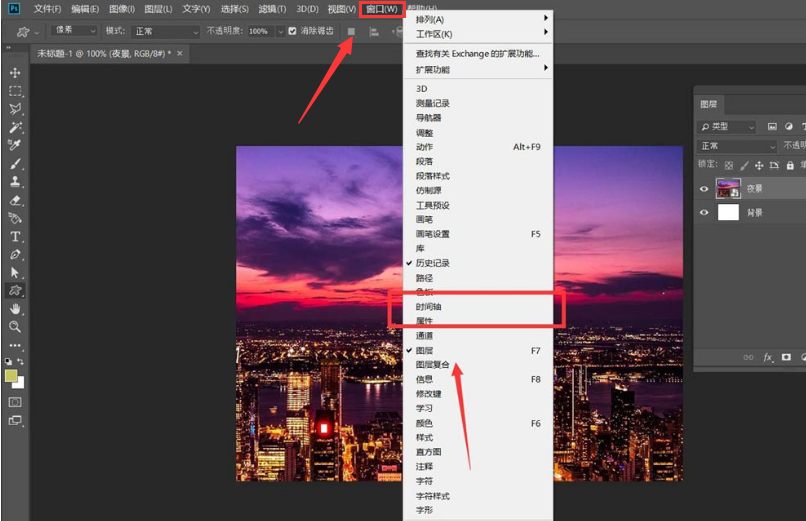This screenshot has height=521, width=806.
Task: Select the Eyedropper tool
Action: click(15, 146)
